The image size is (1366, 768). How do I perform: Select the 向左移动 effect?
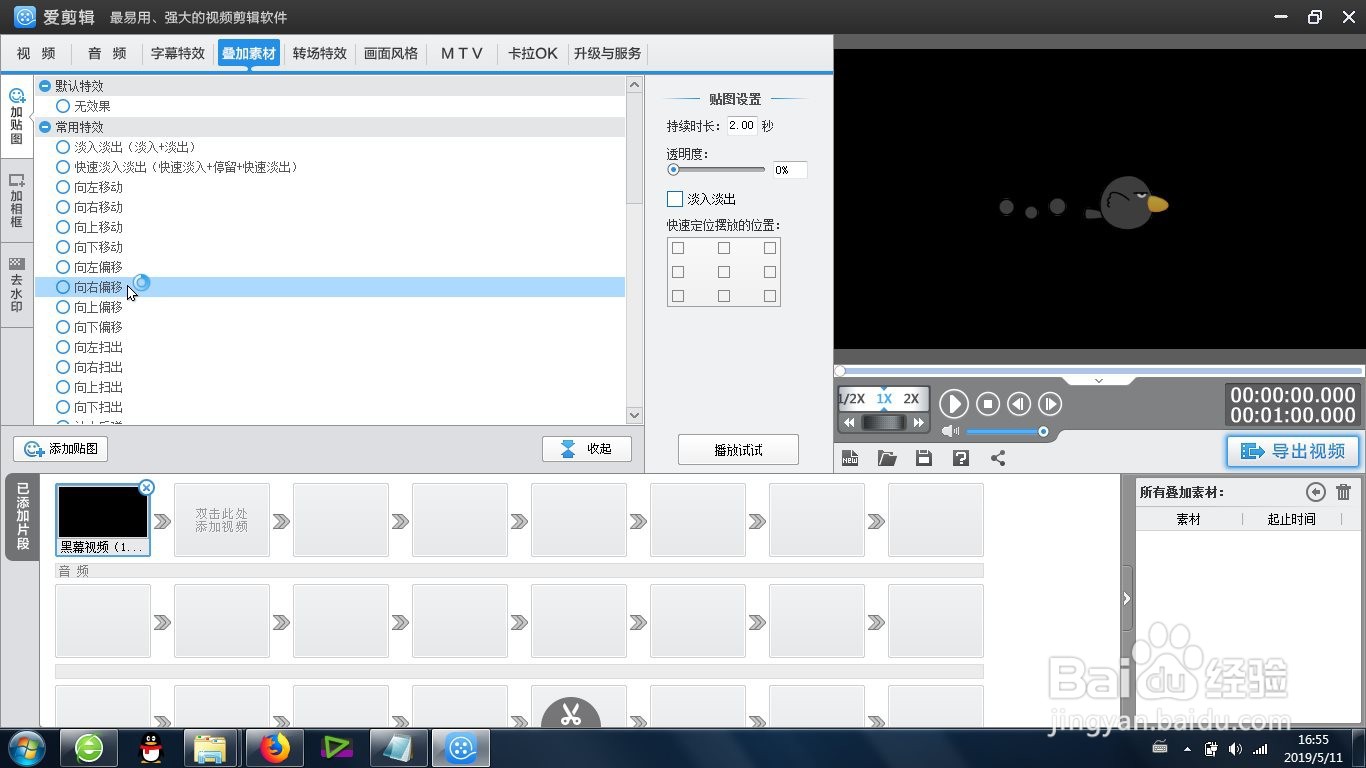[90, 187]
